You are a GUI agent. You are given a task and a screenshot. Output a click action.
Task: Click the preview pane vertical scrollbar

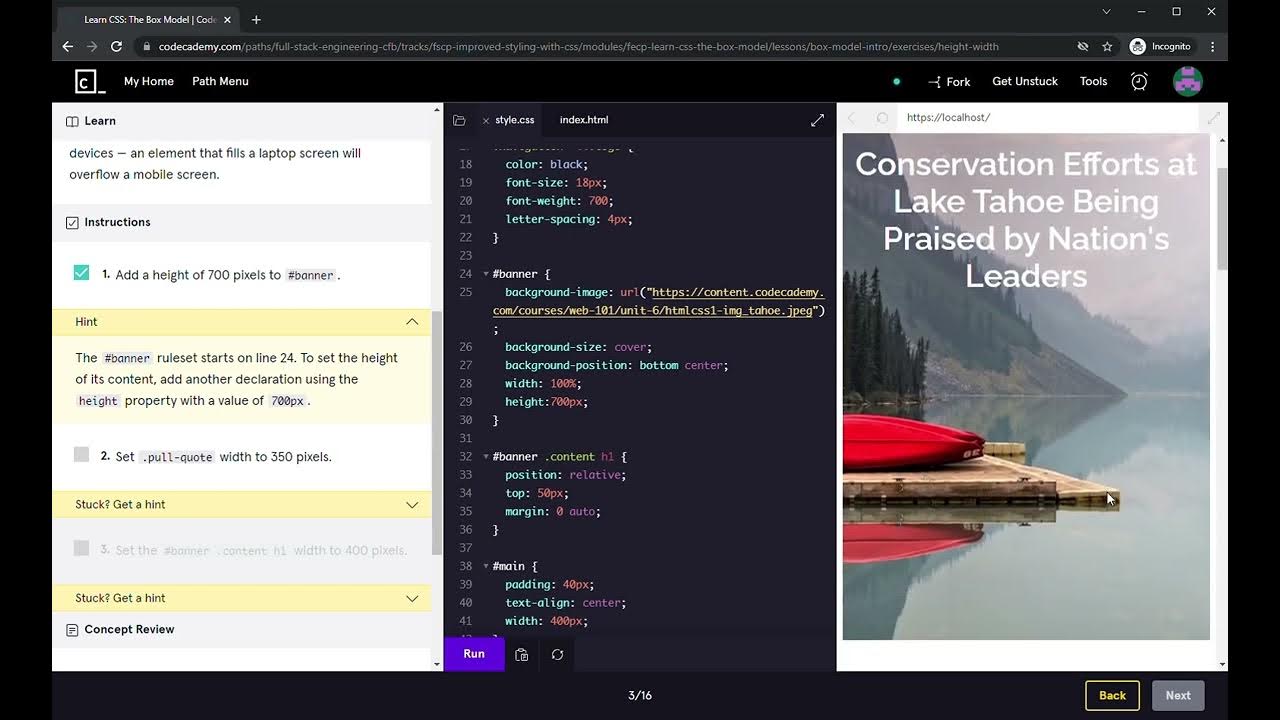1222,218
